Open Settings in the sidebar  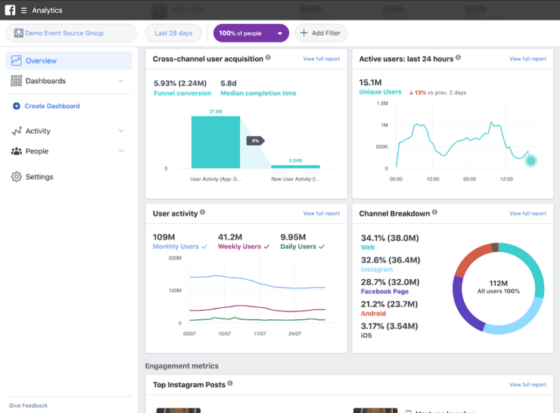pos(69,176)
